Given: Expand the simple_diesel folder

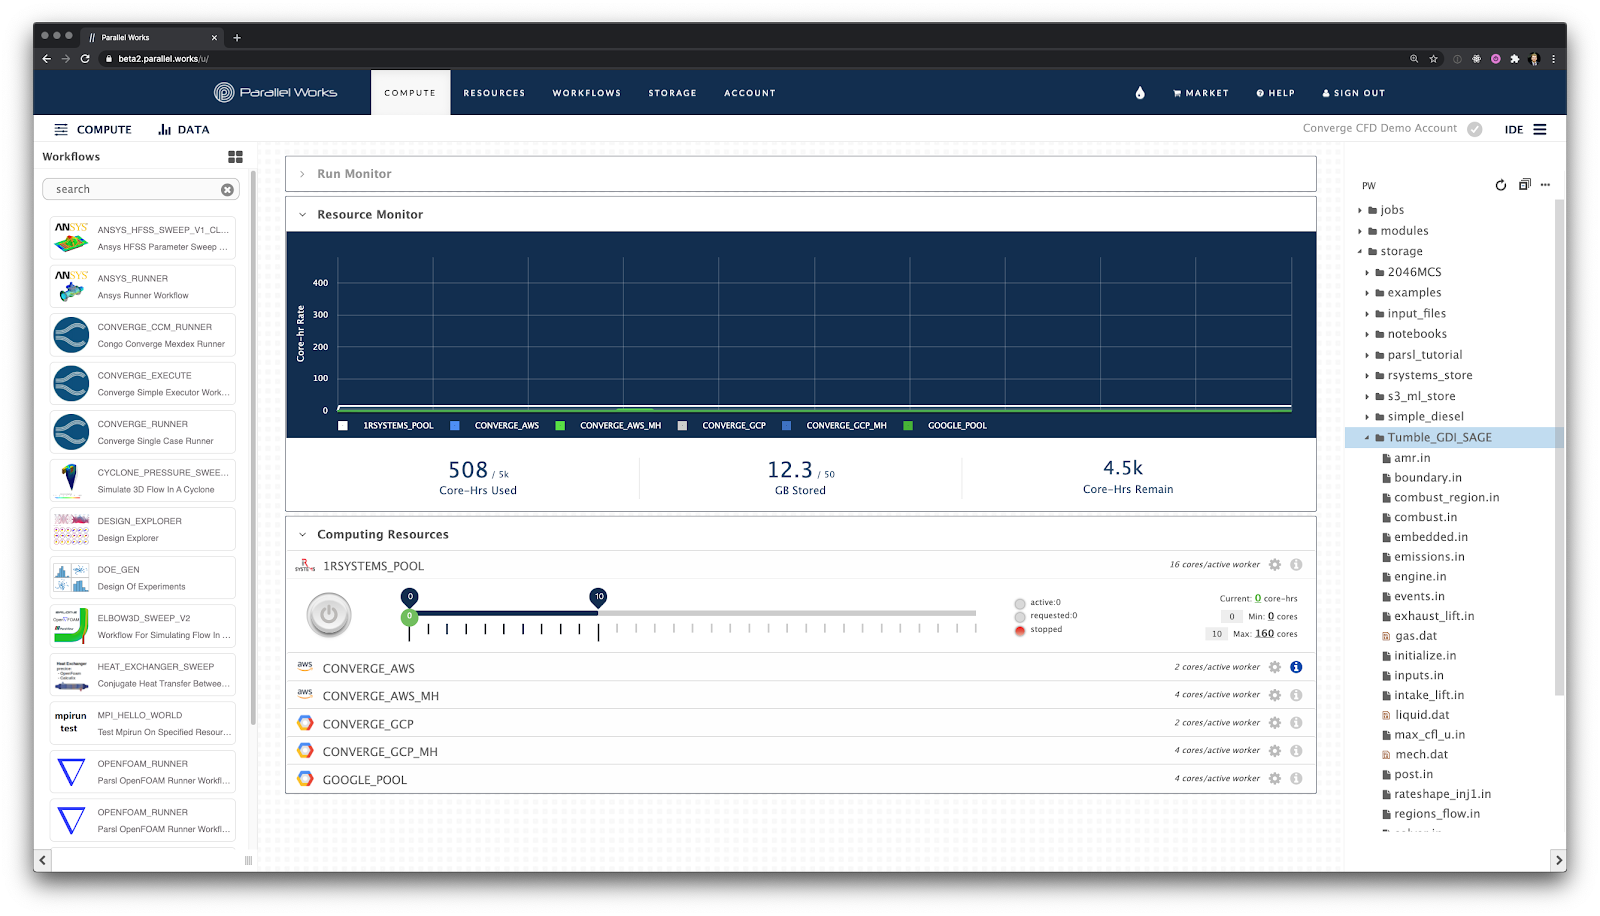Looking at the screenshot, I should click(1367, 417).
